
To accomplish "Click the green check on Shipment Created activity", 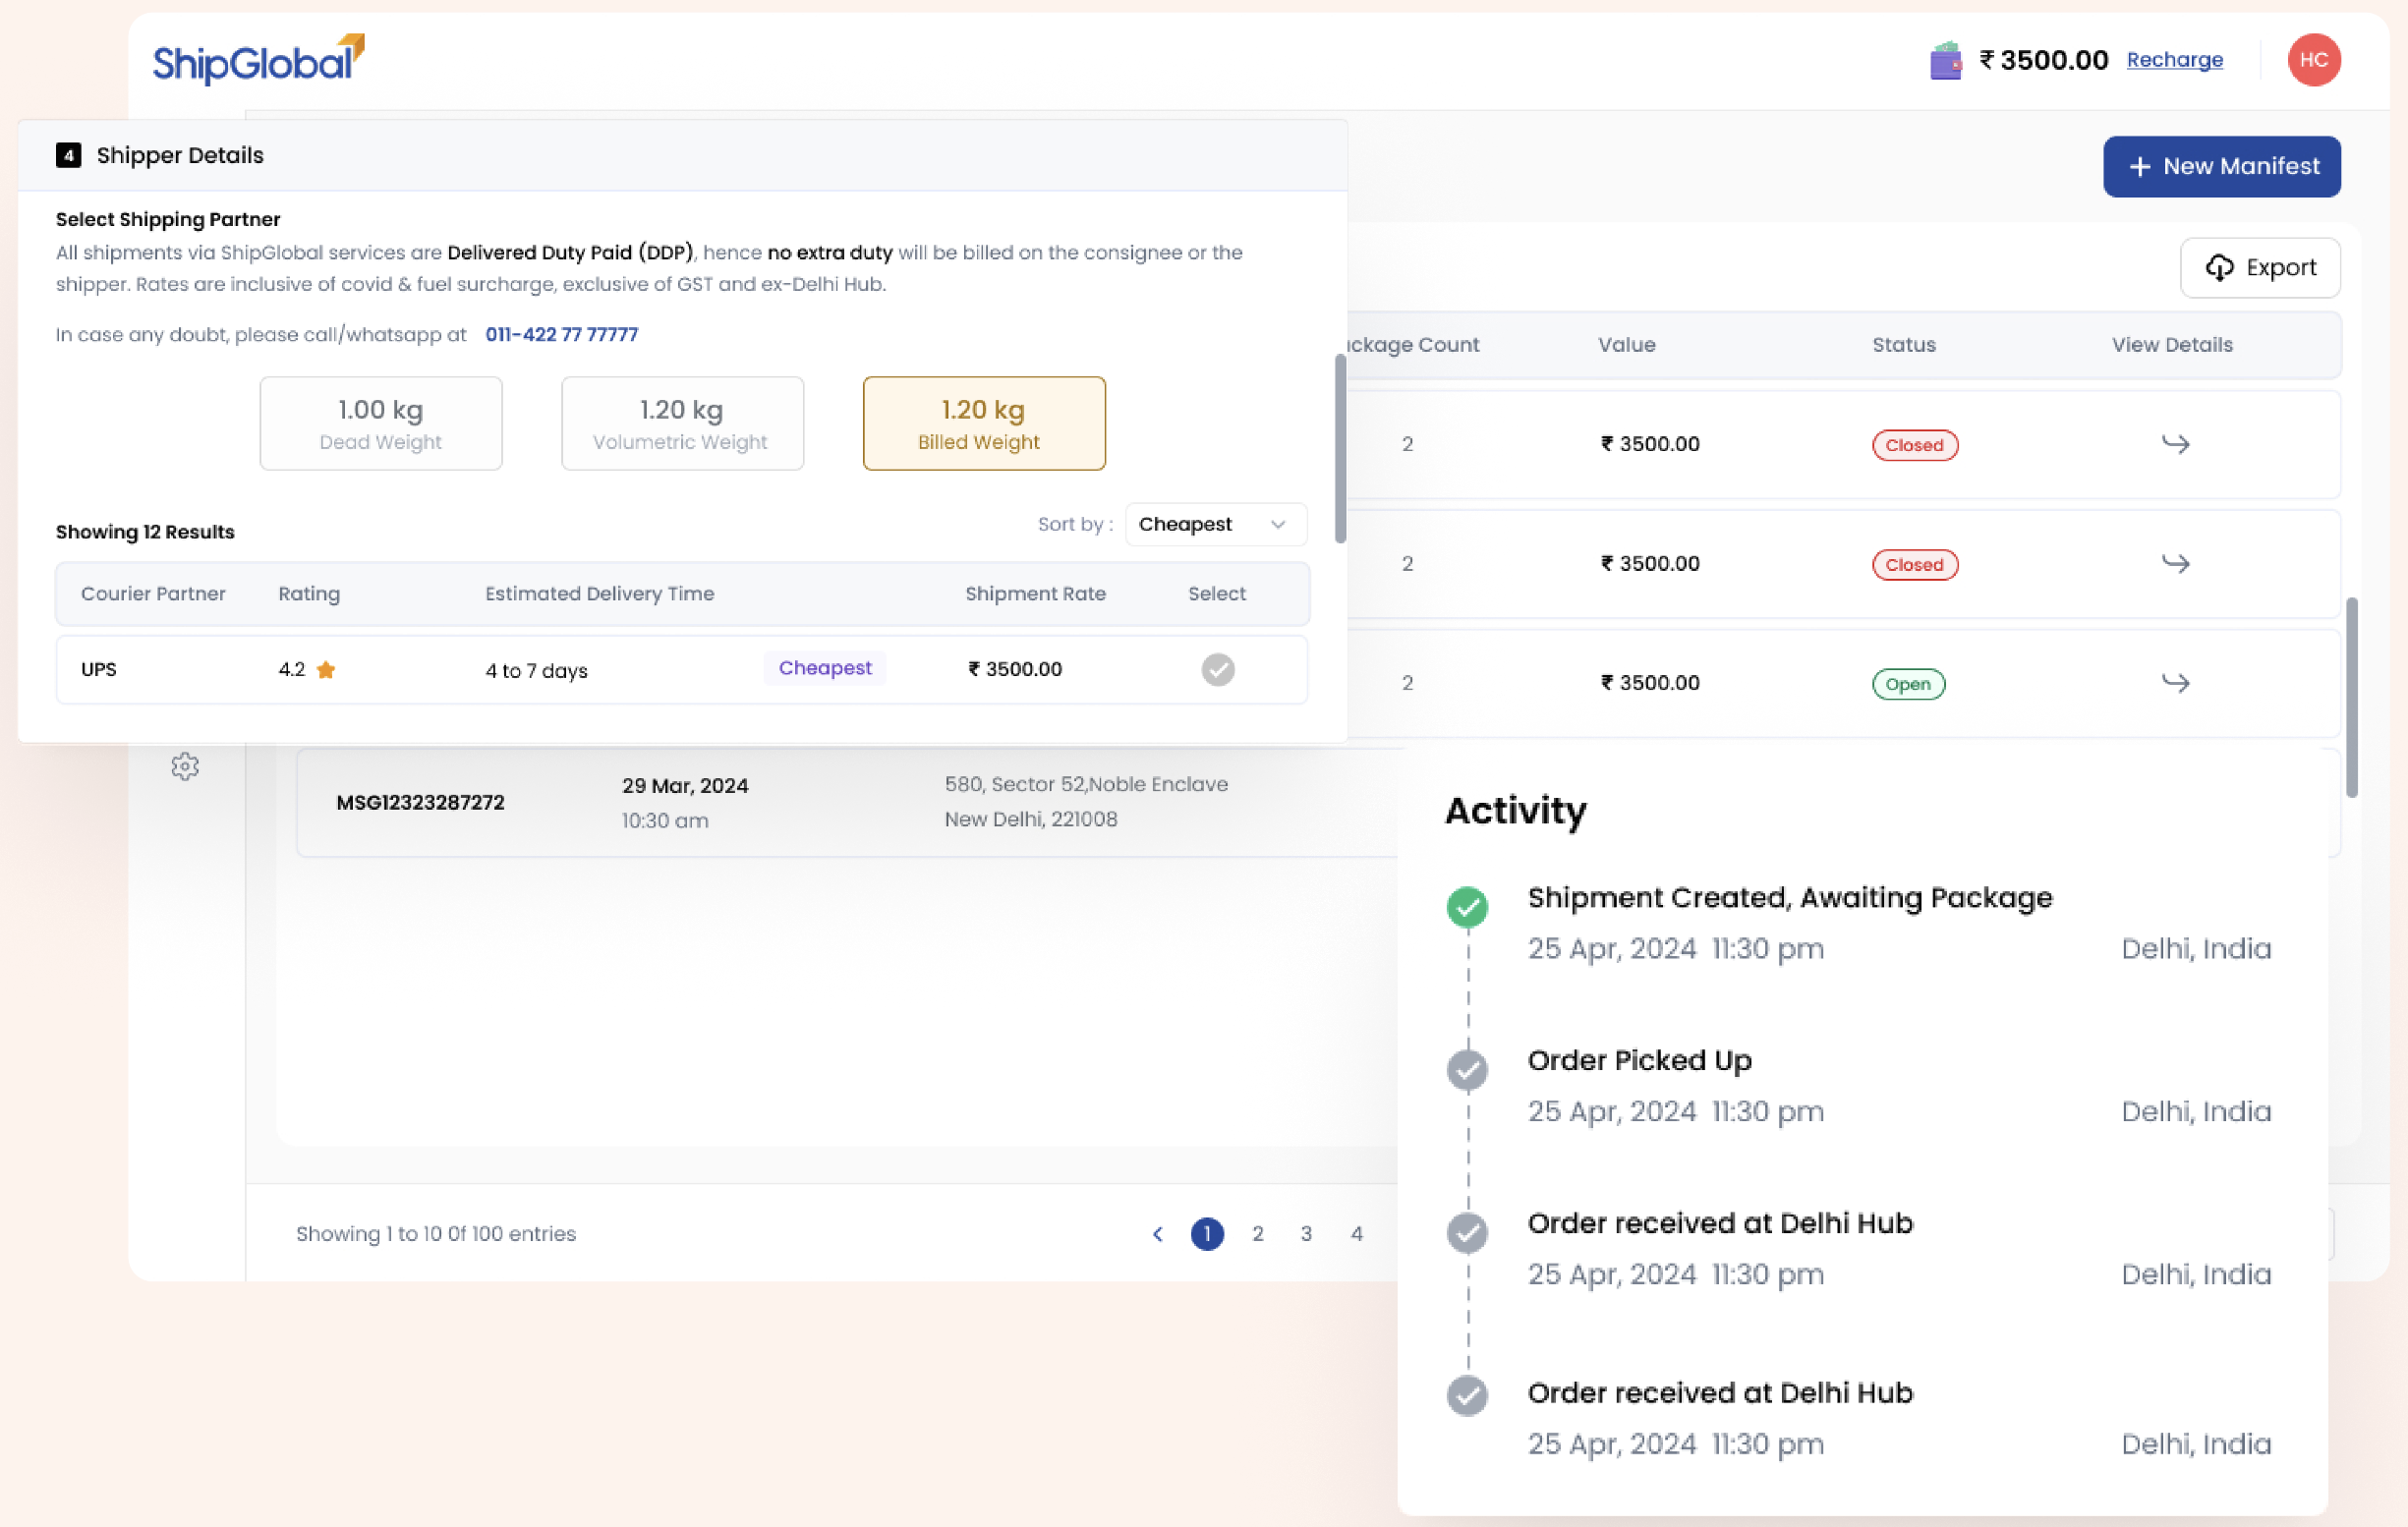I will (x=1467, y=907).
